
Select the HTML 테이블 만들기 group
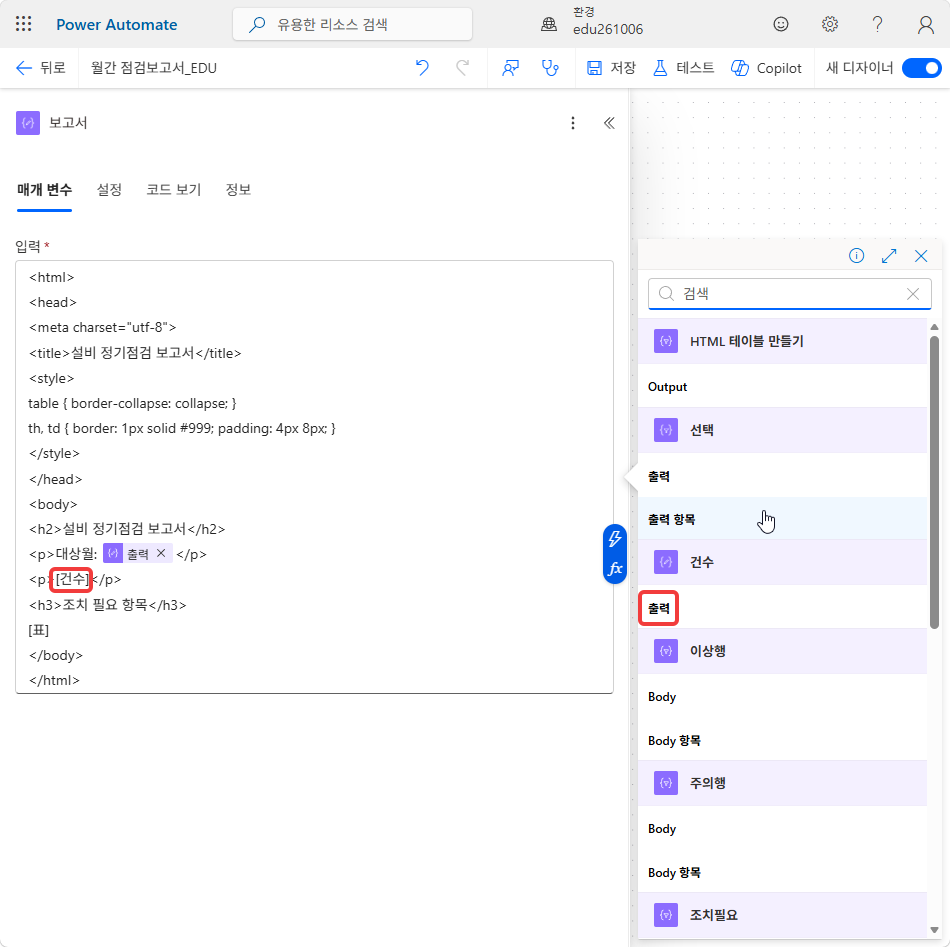coord(782,341)
